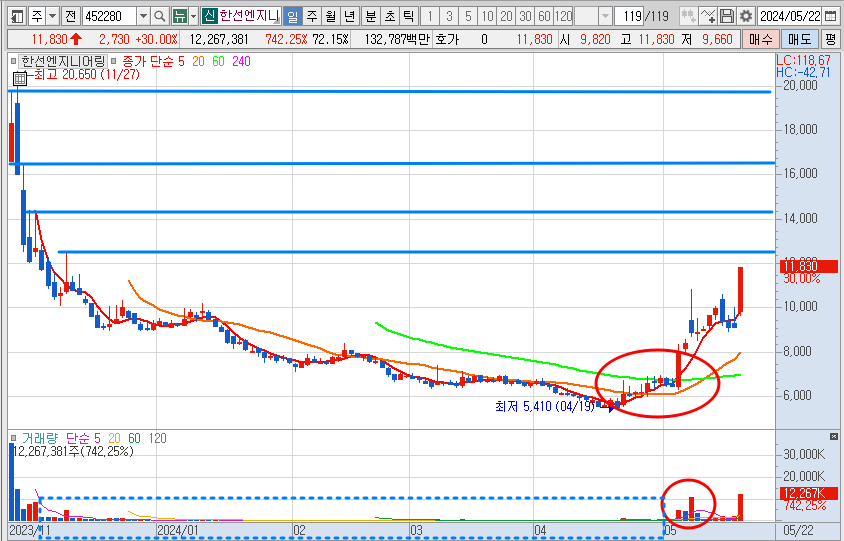Open the empty interval combo box
The image size is (844, 541).
[x=593, y=16]
